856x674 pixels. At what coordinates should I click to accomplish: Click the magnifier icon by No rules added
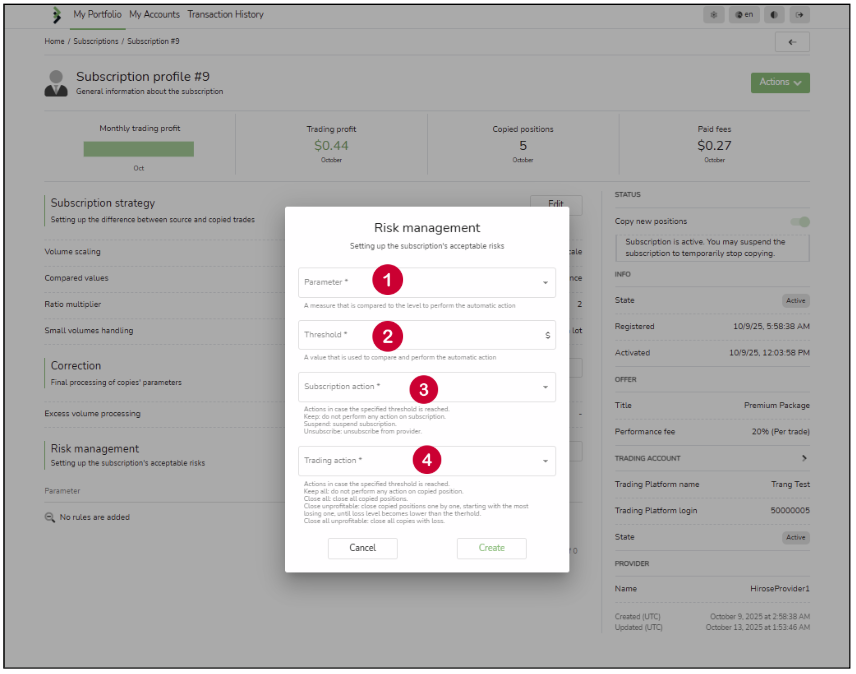[50, 517]
